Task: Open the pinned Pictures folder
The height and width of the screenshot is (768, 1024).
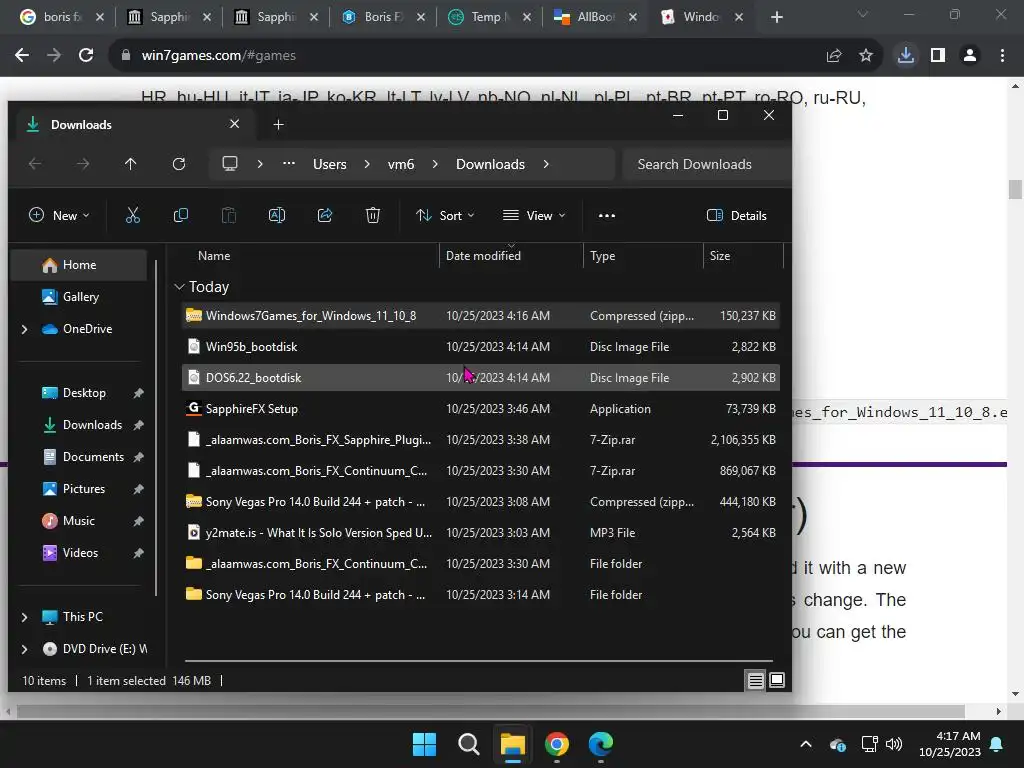Action: tap(84, 489)
